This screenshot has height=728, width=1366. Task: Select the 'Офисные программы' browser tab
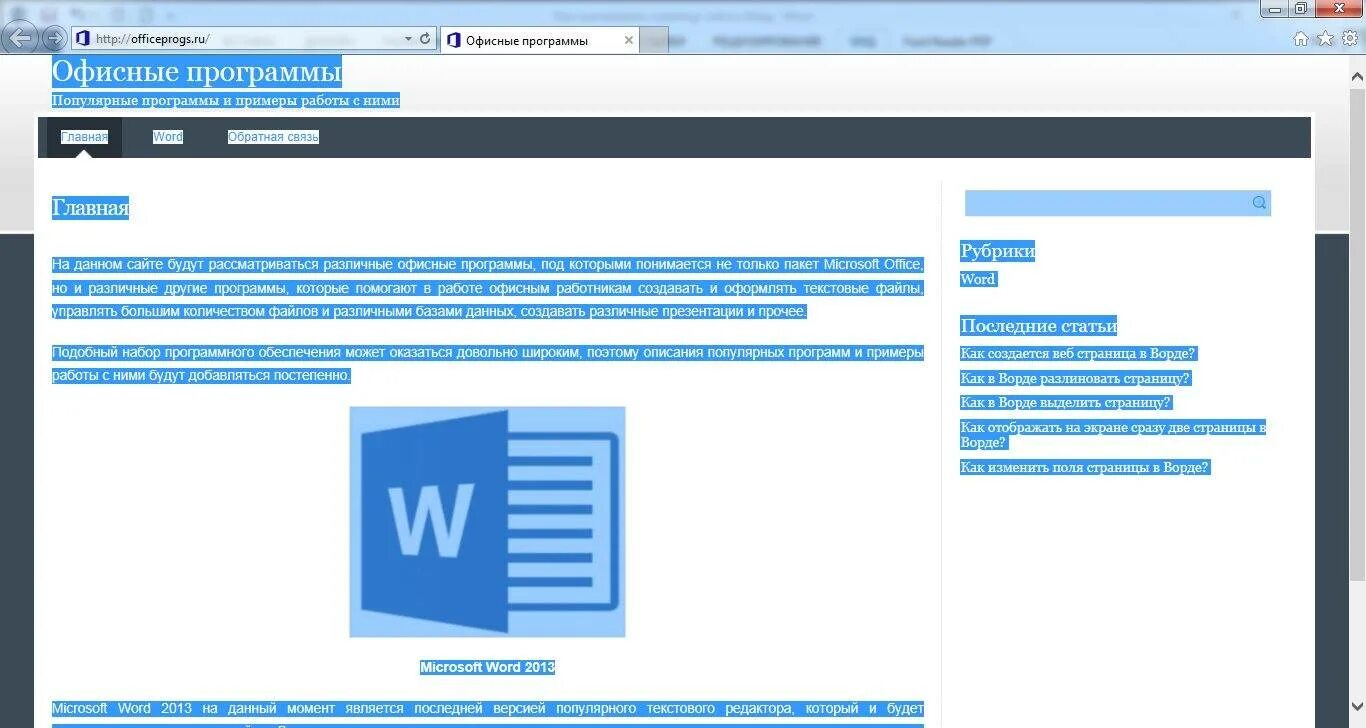(x=538, y=41)
